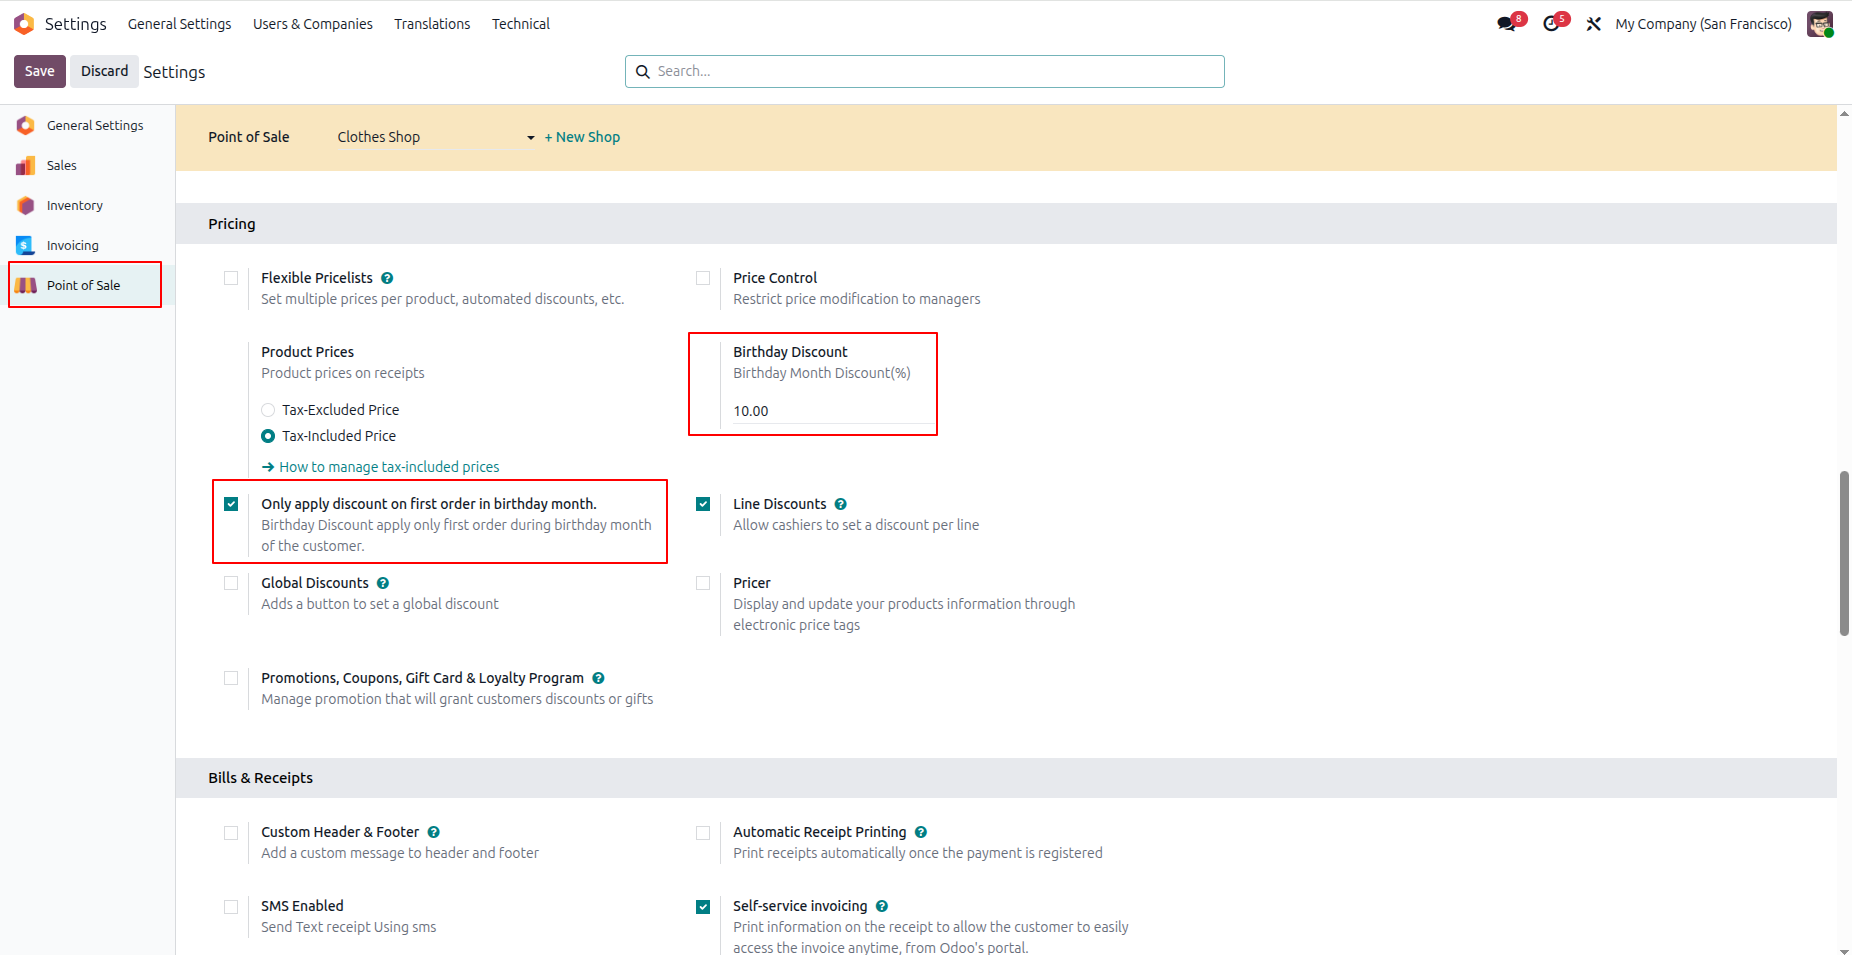Screen dimensions: 1852x955
Task: Click the Birthday Discount percentage field
Action: 831,411
